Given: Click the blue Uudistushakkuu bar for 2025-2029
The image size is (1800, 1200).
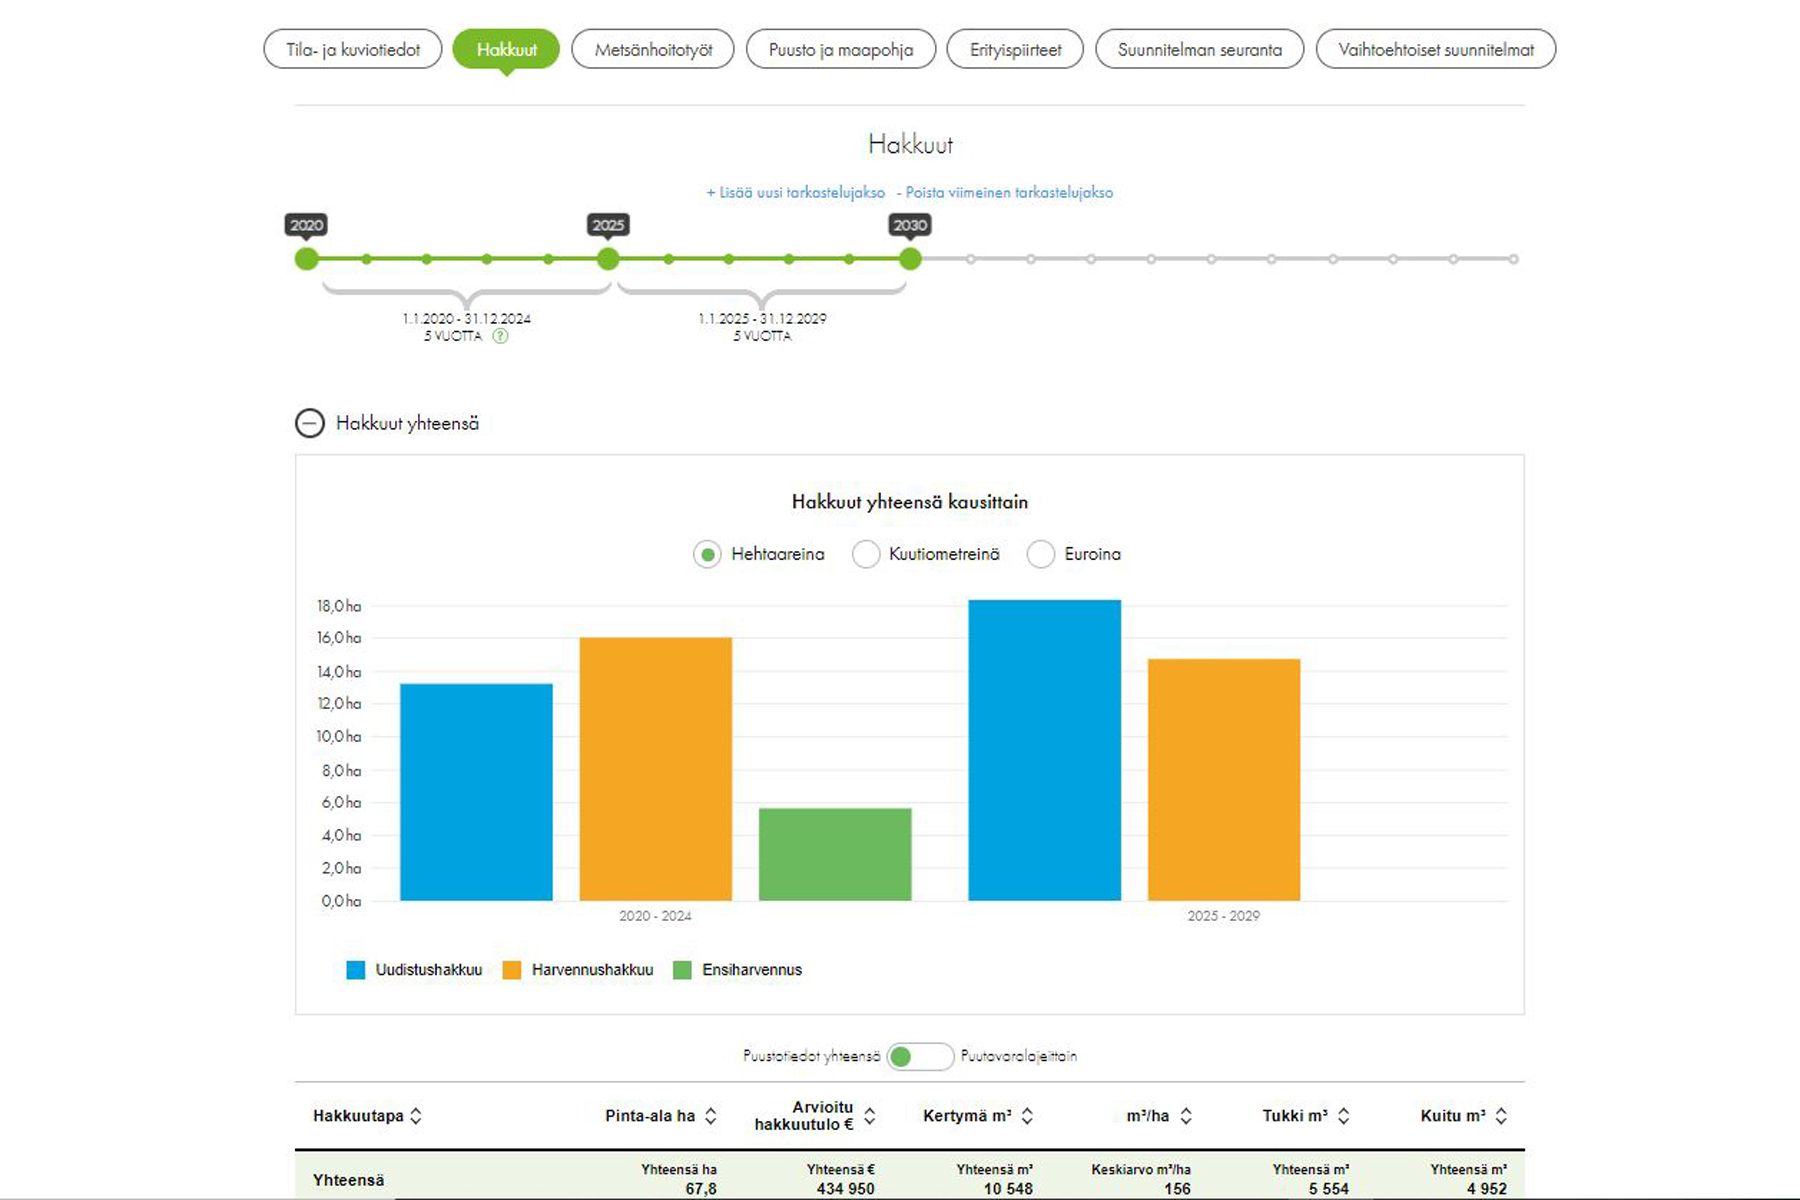Looking at the screenshot, I should coord(1045,750).
